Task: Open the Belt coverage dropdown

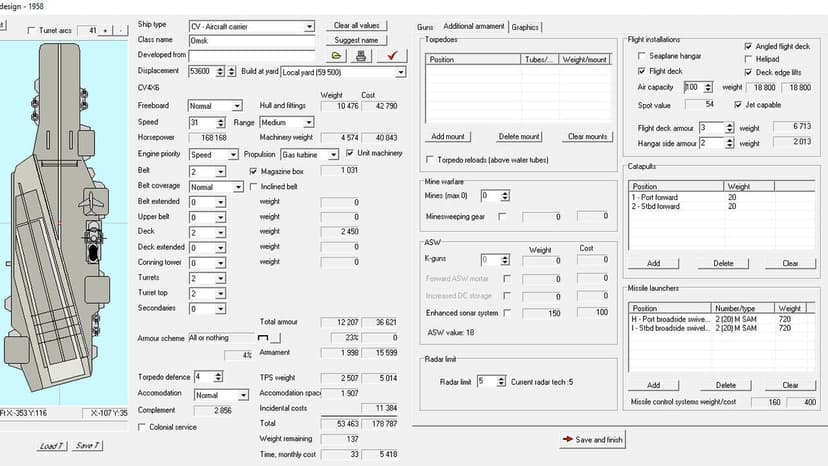Action: 238,187
